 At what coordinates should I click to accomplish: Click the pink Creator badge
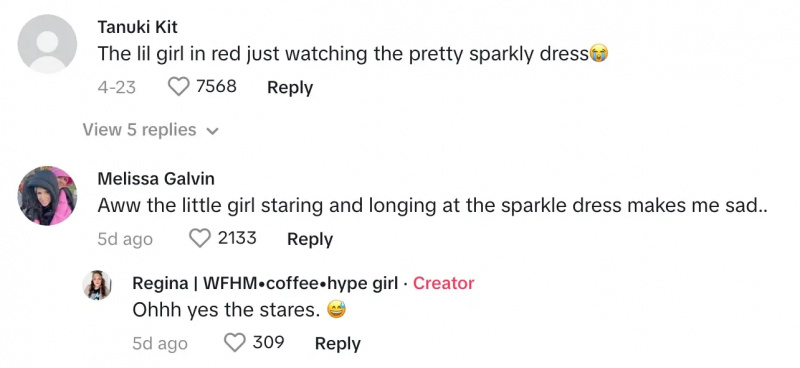pyautogui.click(x=443, y=283)
